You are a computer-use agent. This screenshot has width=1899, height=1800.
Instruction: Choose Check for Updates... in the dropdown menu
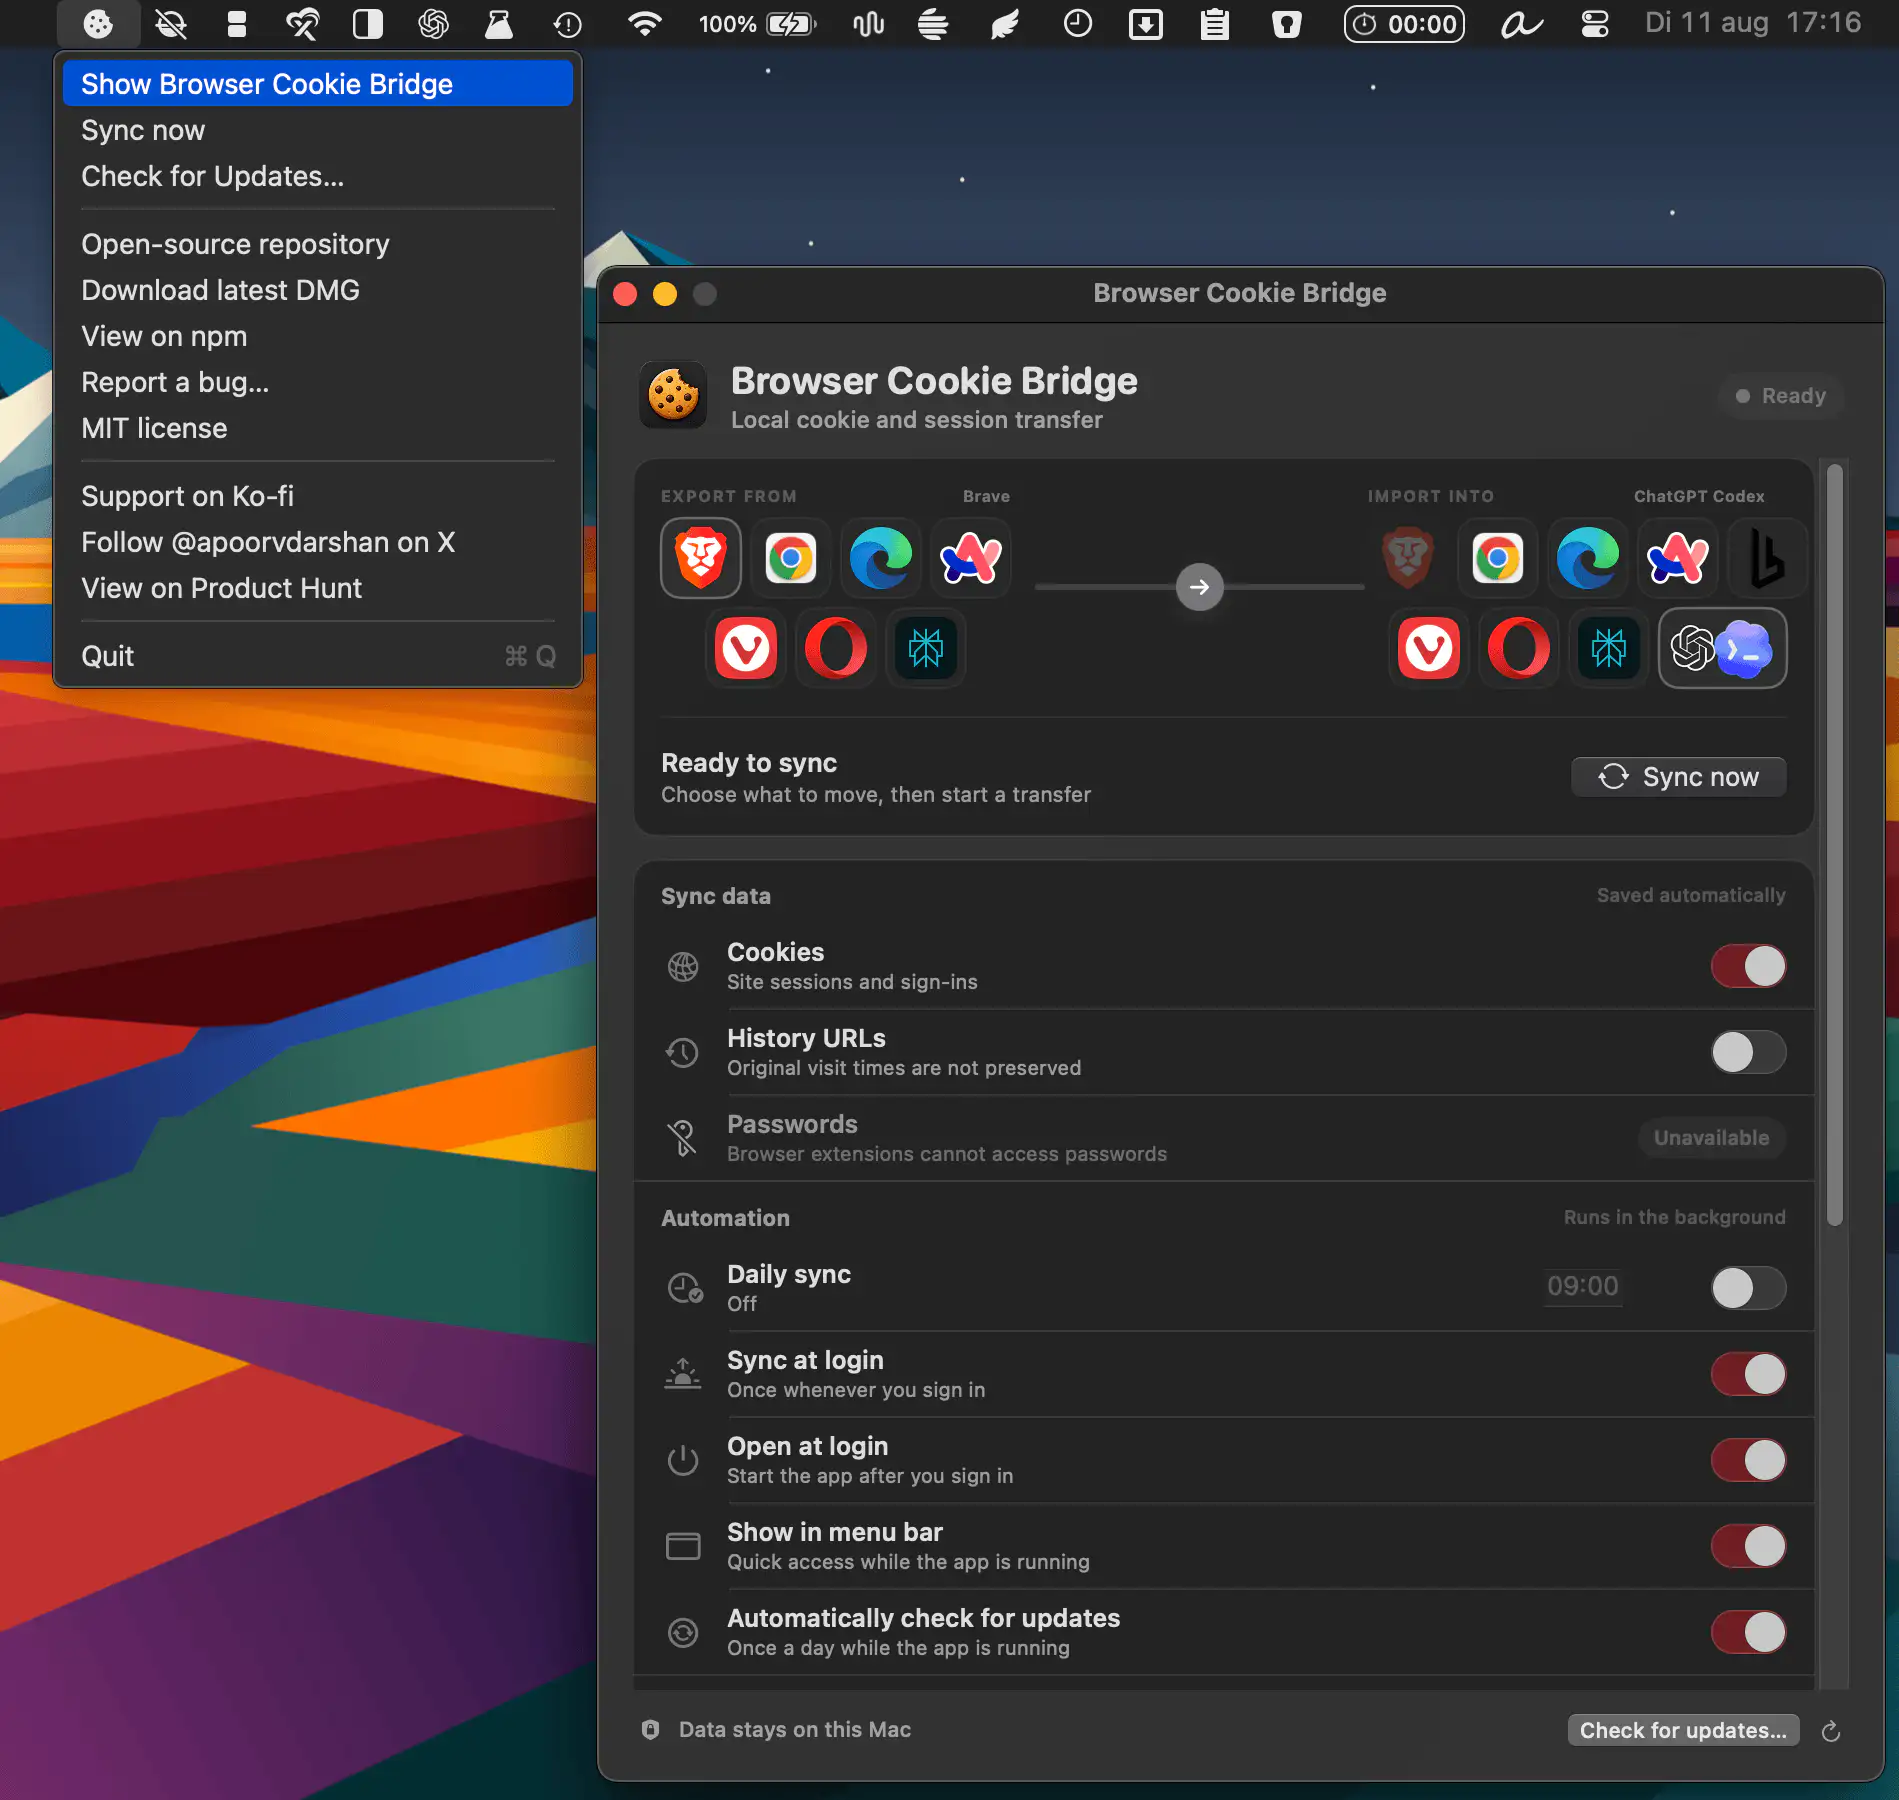(318, 176)
